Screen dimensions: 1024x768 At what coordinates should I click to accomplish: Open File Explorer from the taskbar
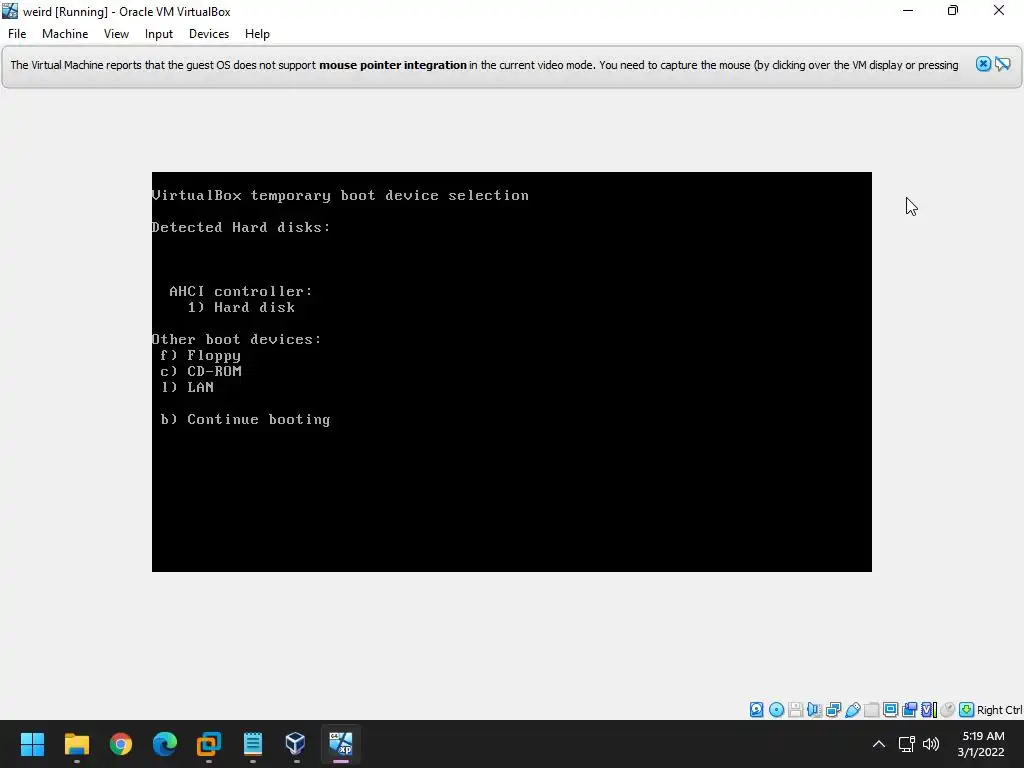click(76, 744)
